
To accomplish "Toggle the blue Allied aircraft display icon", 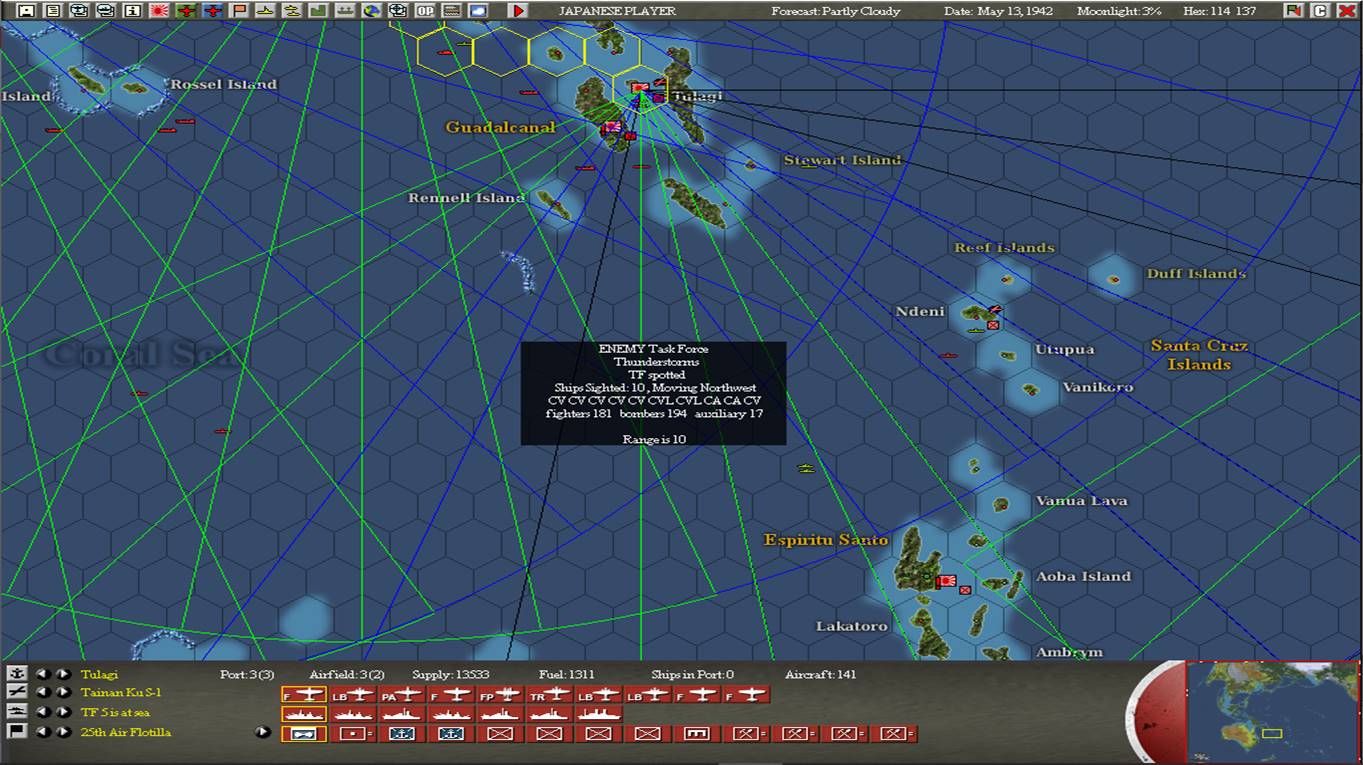I will [x=214, y=11].
